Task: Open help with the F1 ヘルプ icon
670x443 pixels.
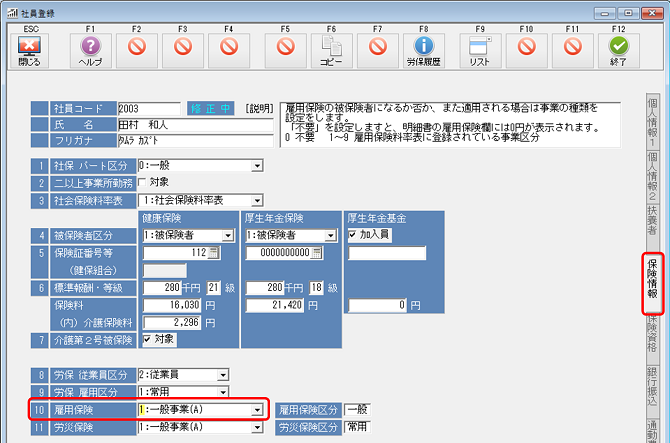Action: [90, 46]
